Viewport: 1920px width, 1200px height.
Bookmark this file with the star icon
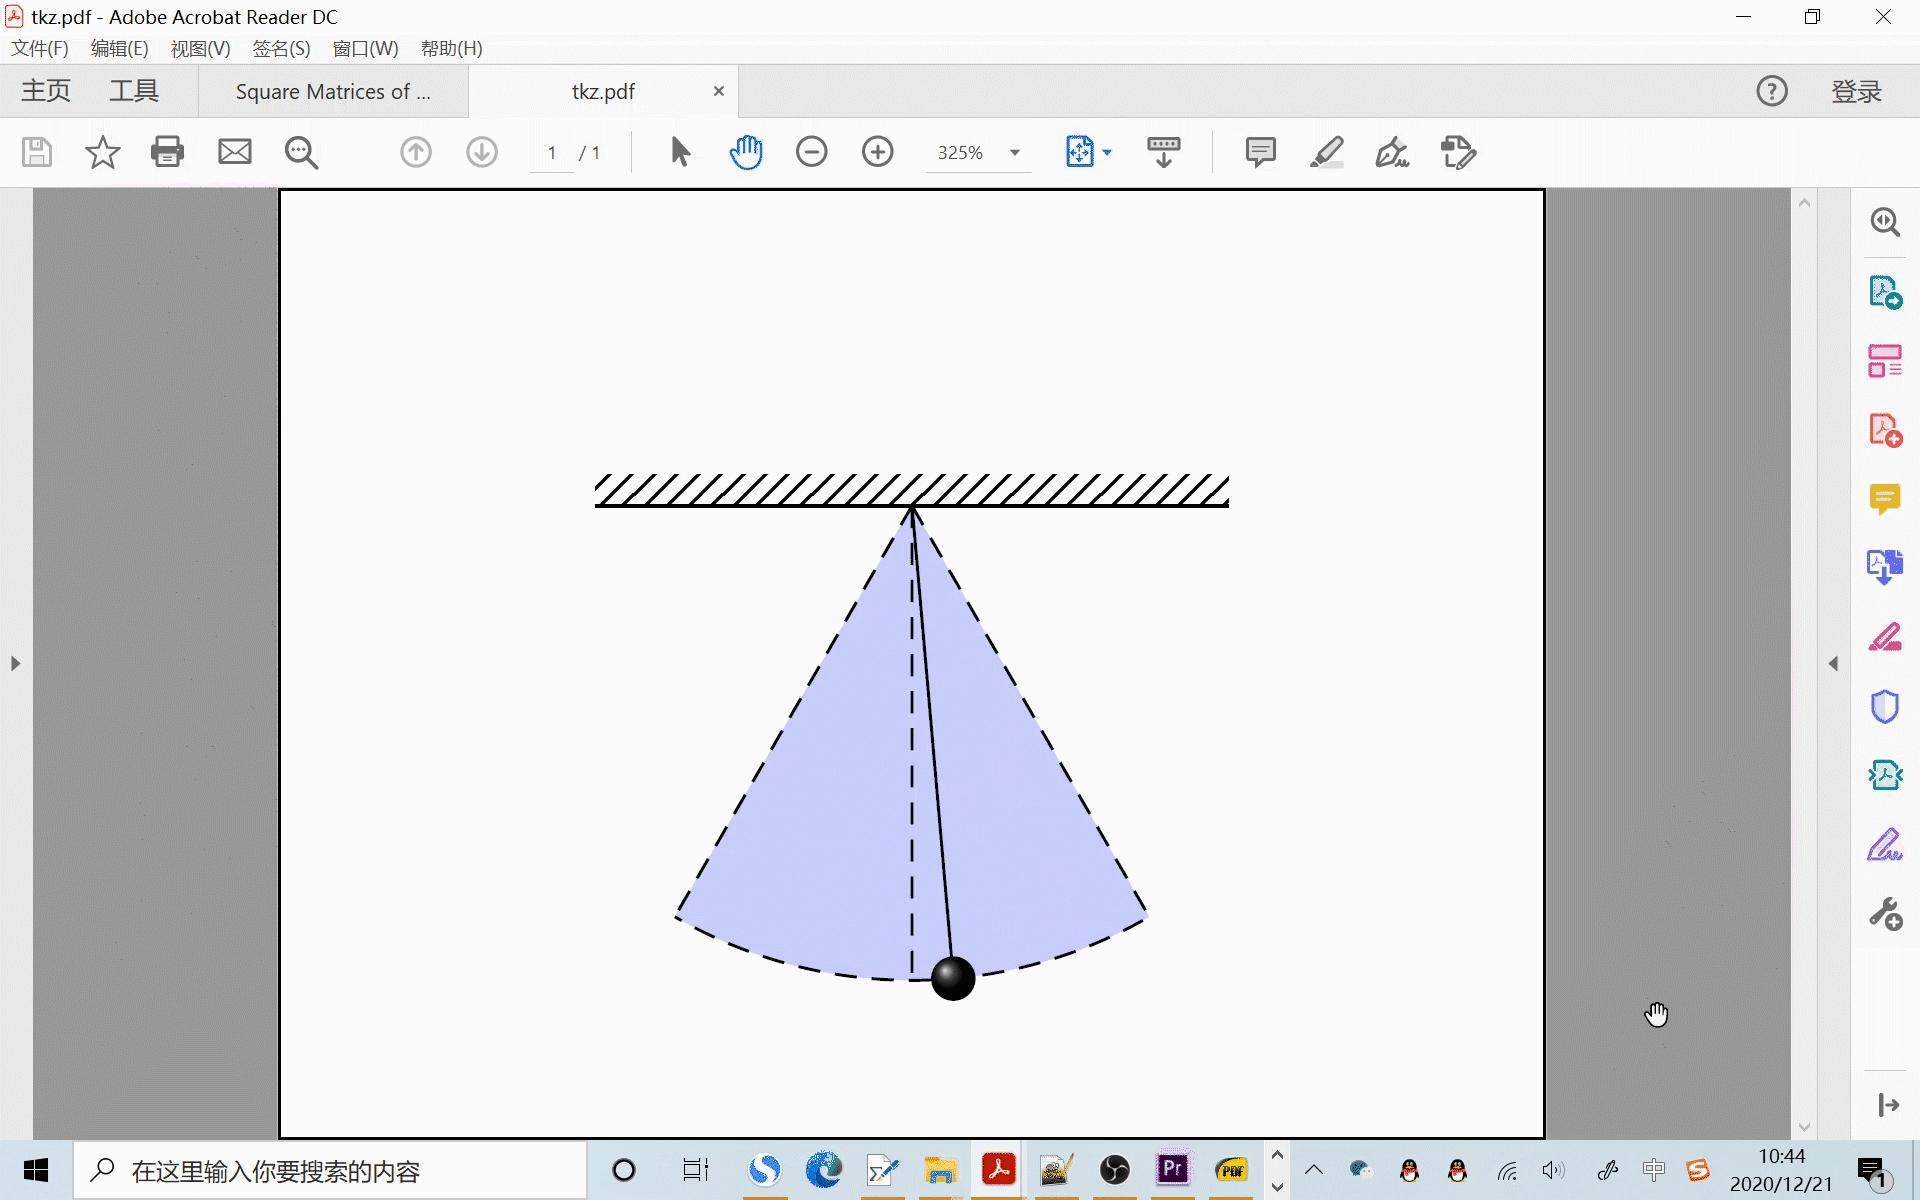pos(102,152)
